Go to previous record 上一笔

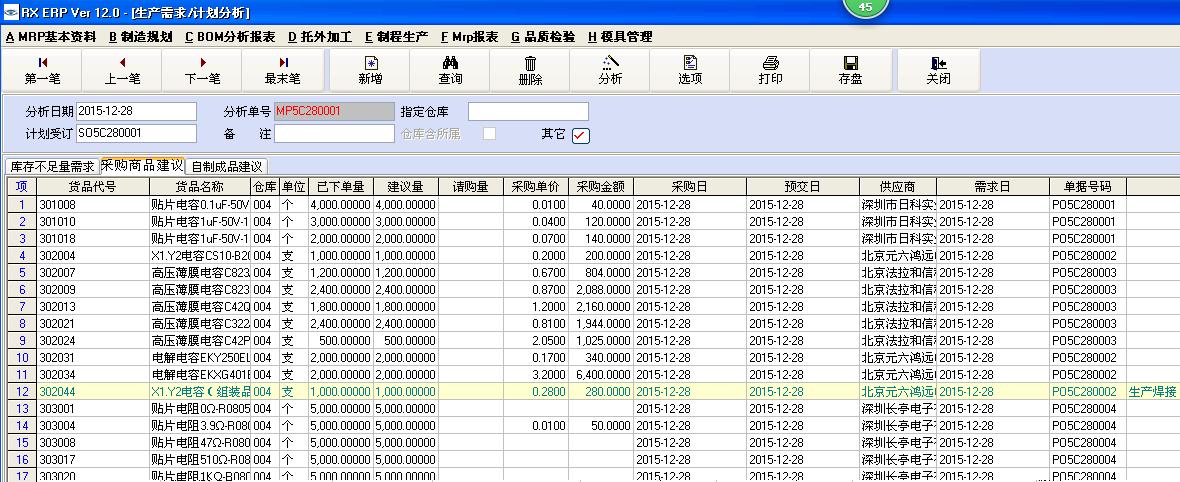coord(122,70)
